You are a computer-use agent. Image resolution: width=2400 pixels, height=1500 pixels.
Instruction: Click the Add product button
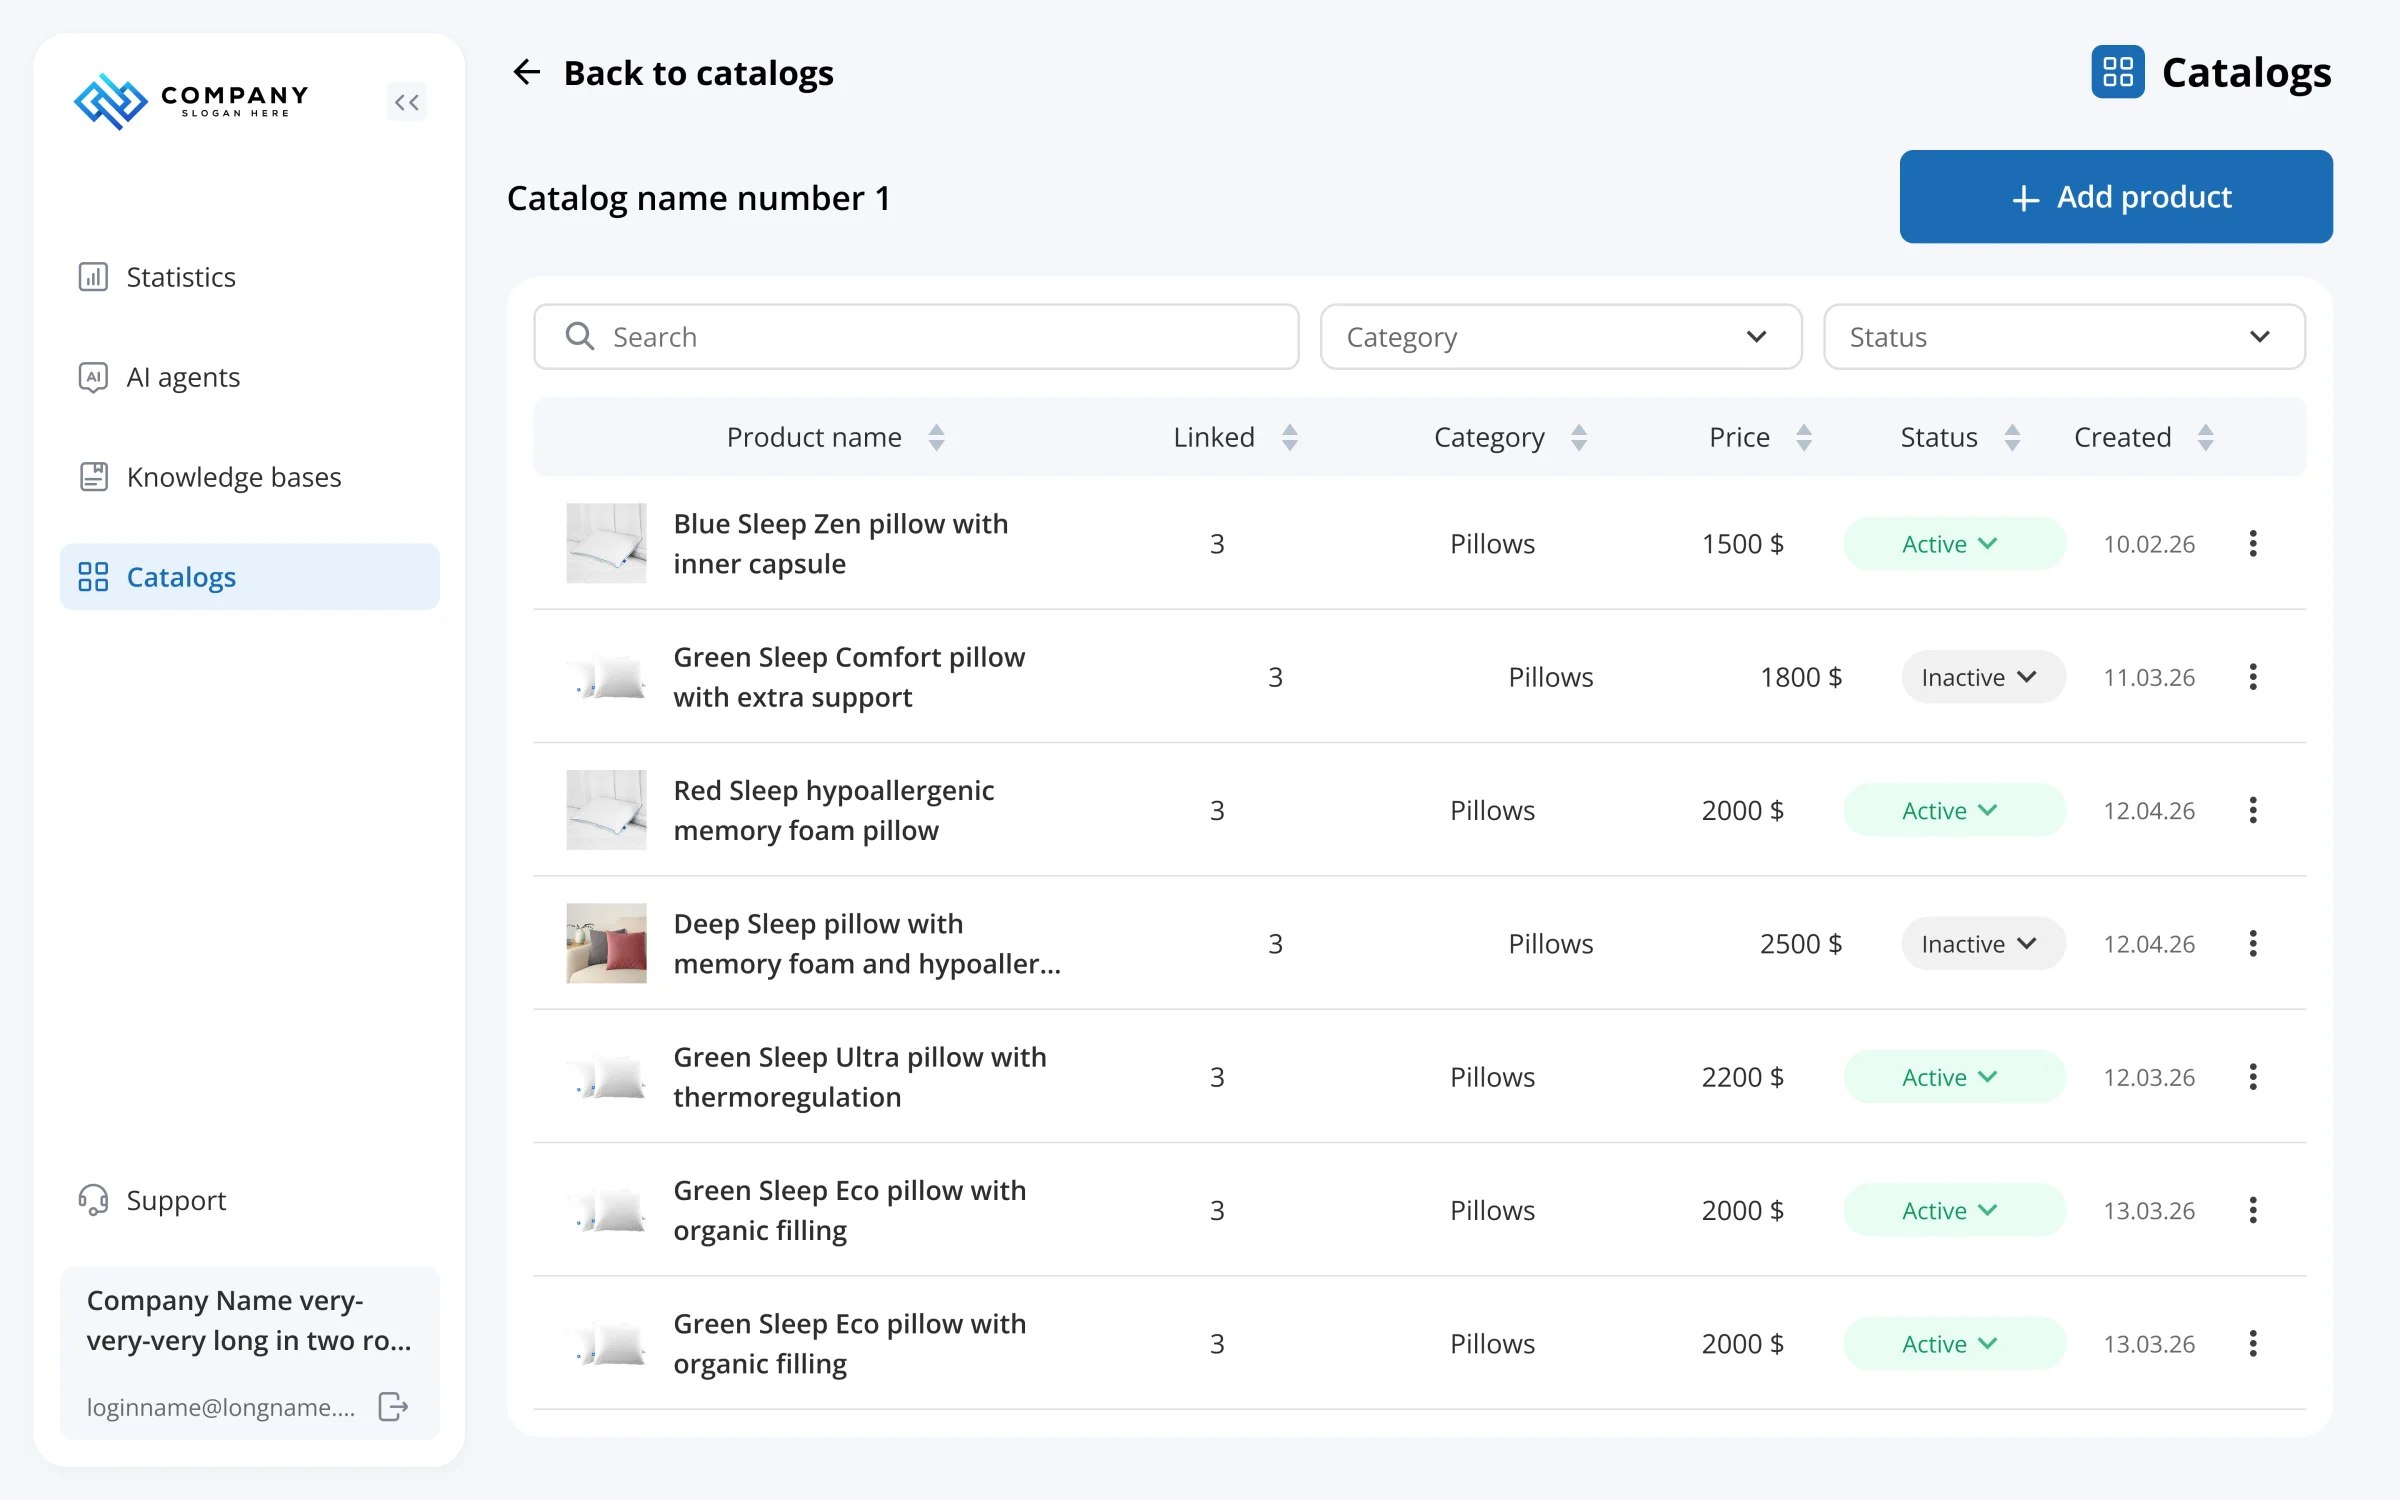coord(2116,197)
